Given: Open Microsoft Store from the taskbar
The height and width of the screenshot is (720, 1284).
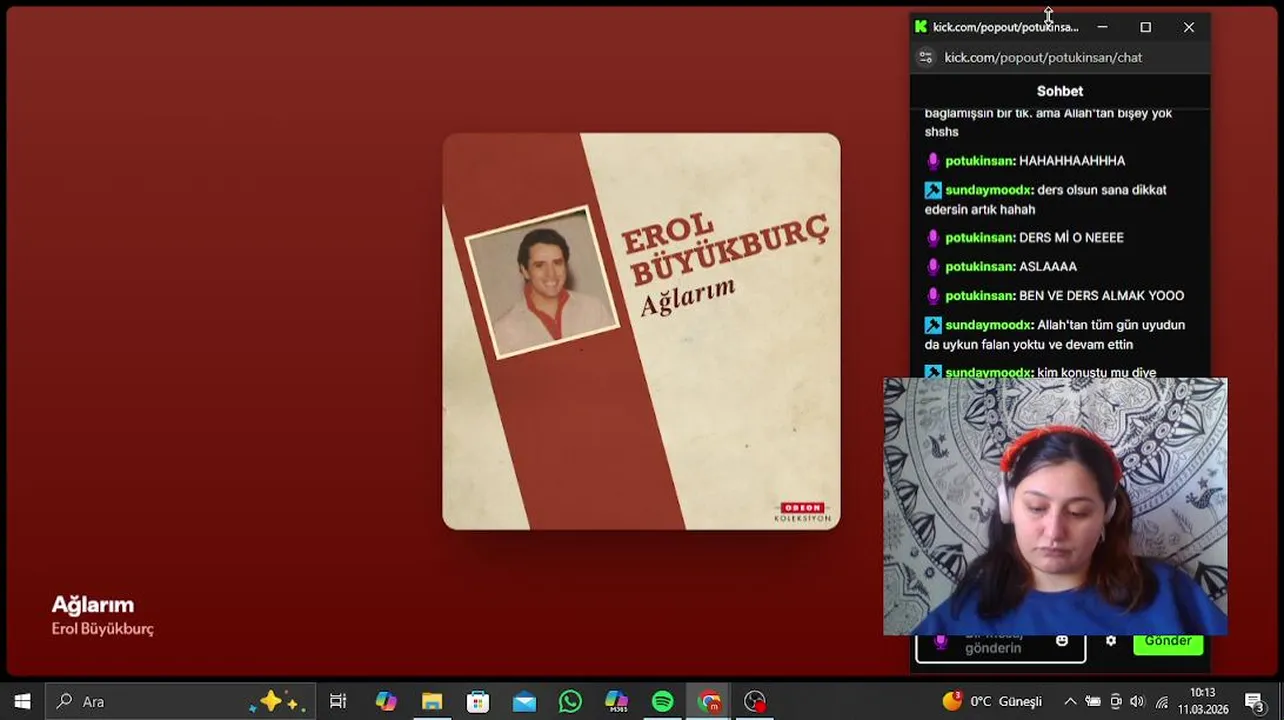Looking at the screenshot, I should tap(478, 701).
